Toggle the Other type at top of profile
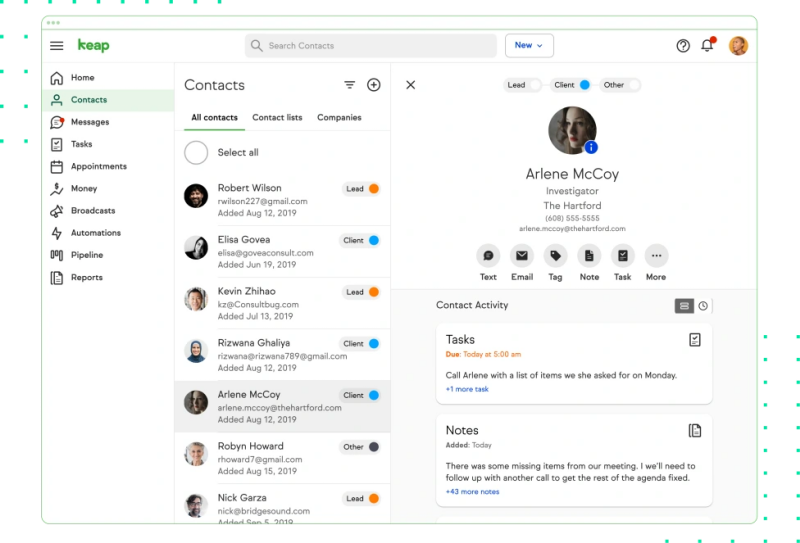800x543 pixels. pyautogui.click(x=620, y=85)
